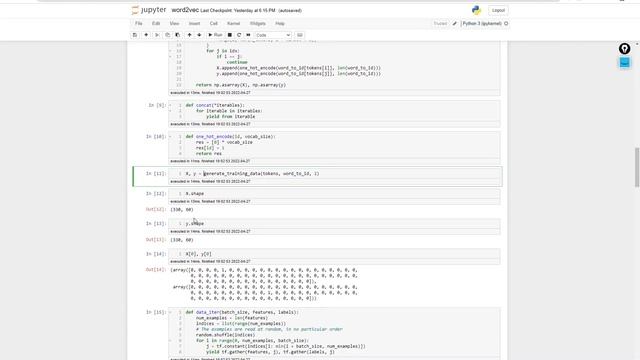Interrupt the kernel with stop icon
The height and width of the screenshot is (360, 640).
coord(230,35)
